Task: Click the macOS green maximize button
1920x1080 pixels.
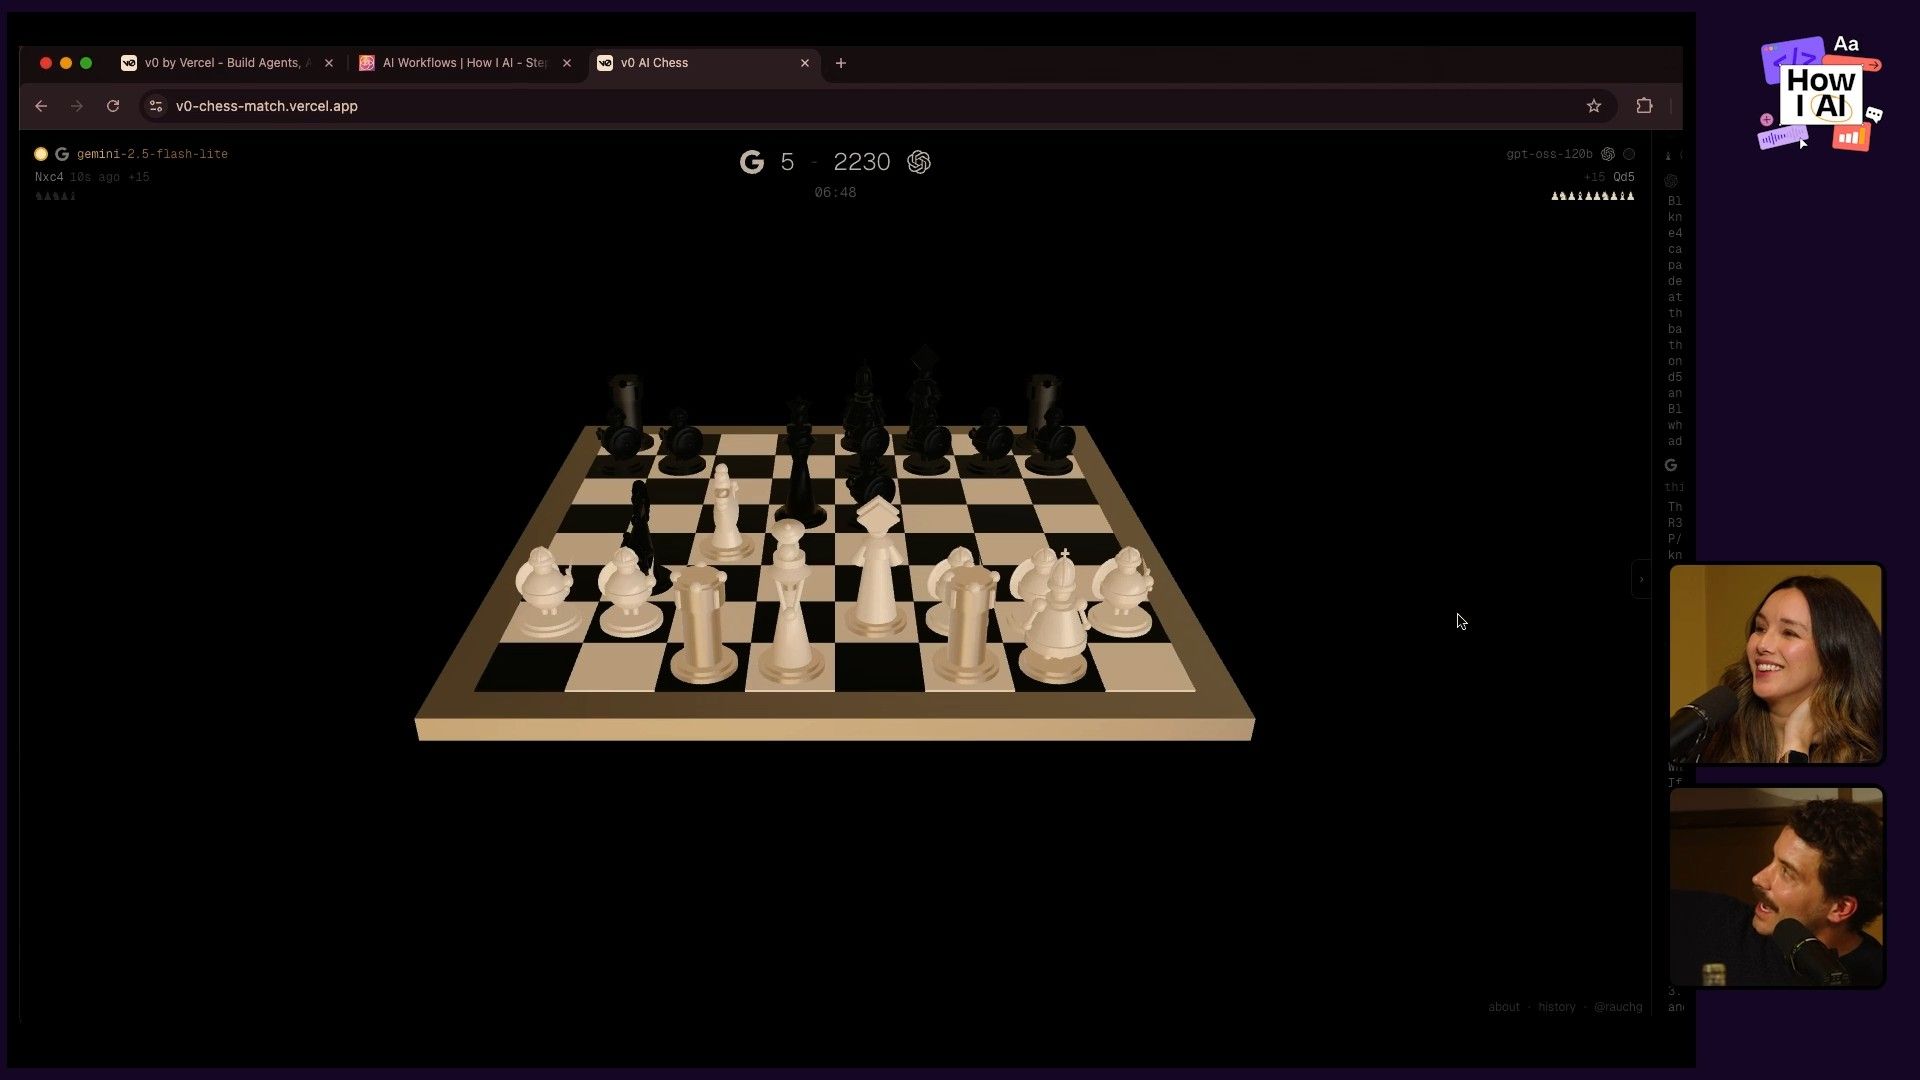Action: click(86, 63)
